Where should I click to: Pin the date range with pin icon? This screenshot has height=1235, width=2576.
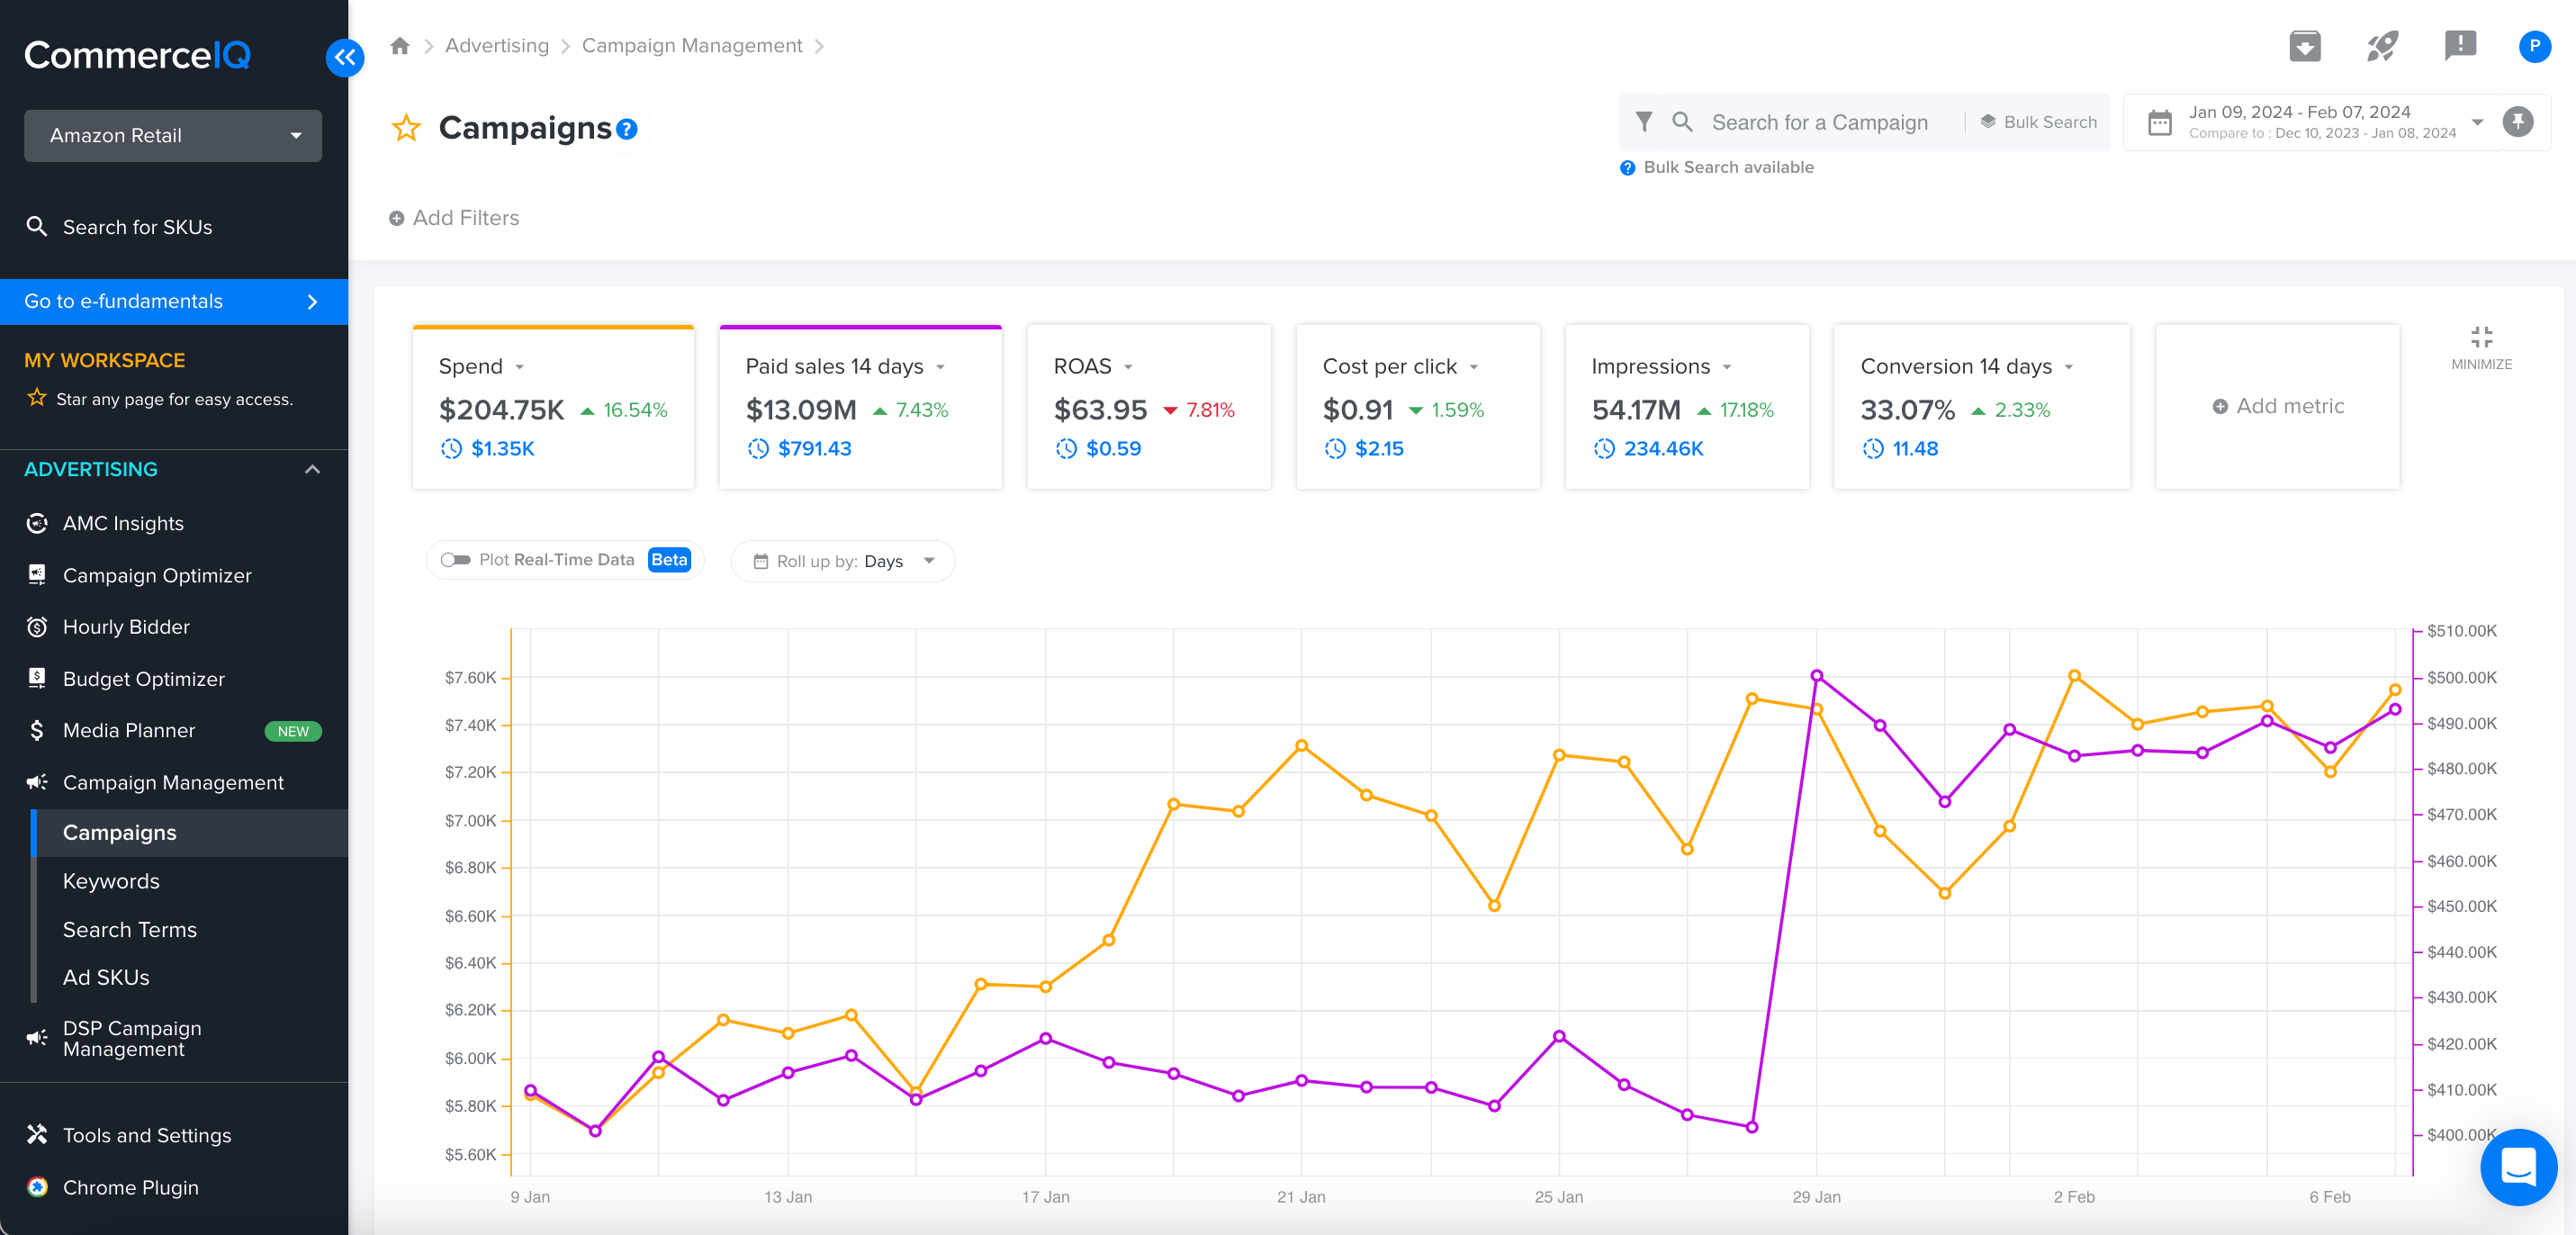[x=2517, y=122]
